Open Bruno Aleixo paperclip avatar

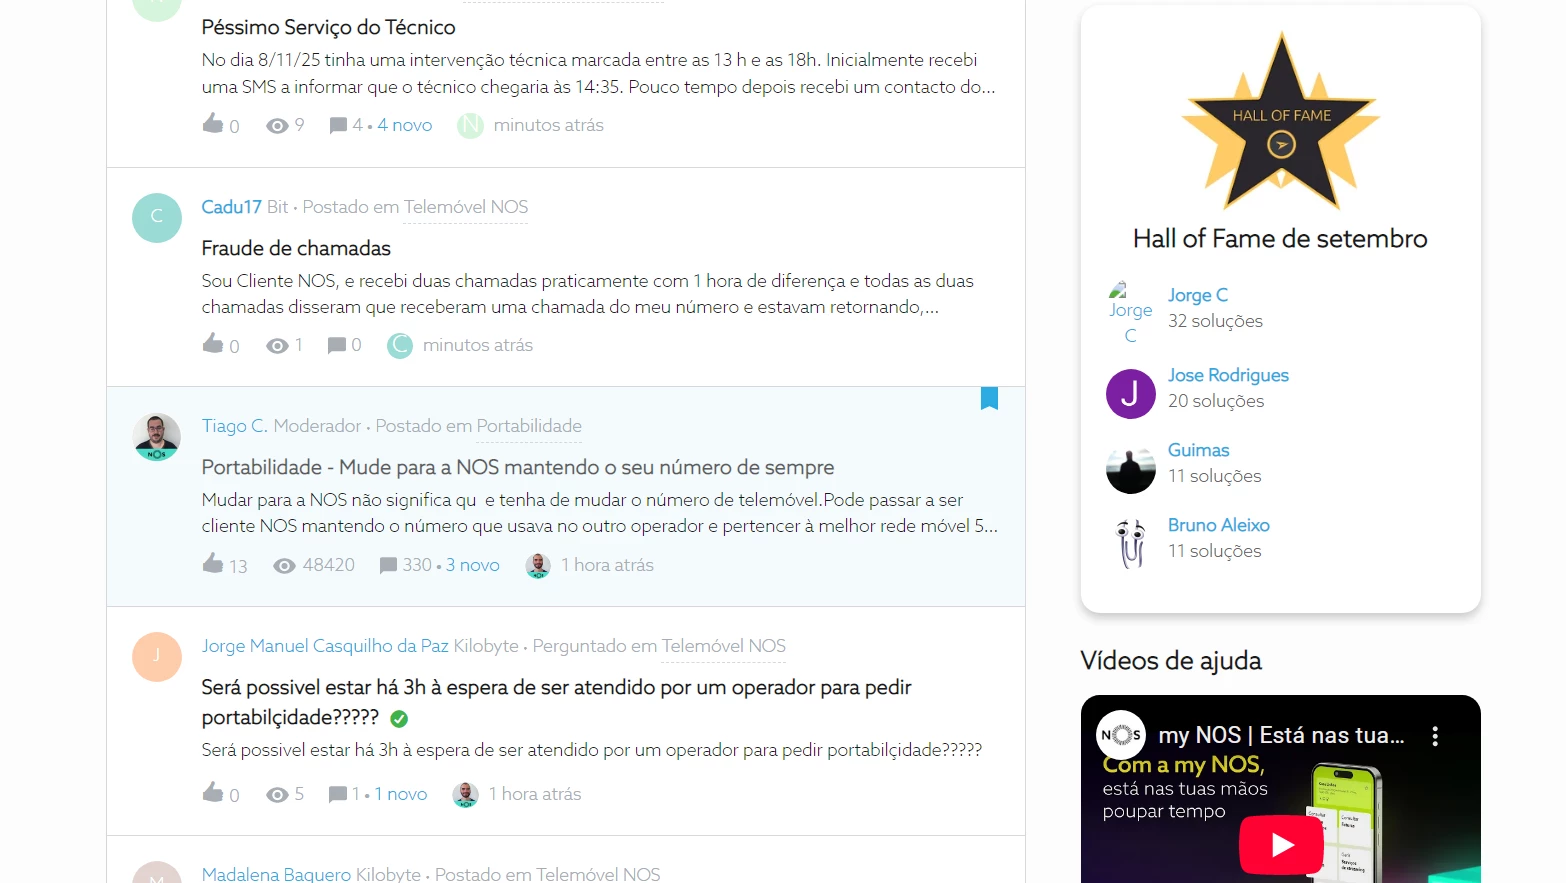[x=1131, y=544]
